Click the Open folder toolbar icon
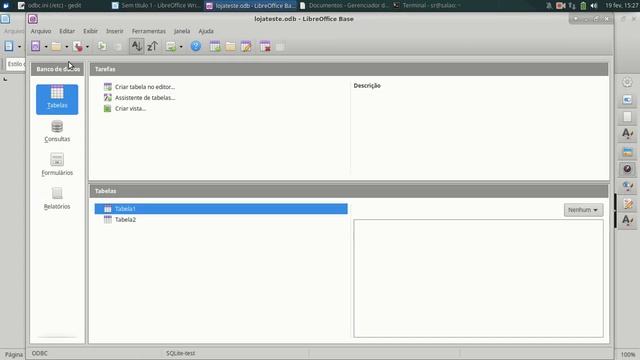 56,47
